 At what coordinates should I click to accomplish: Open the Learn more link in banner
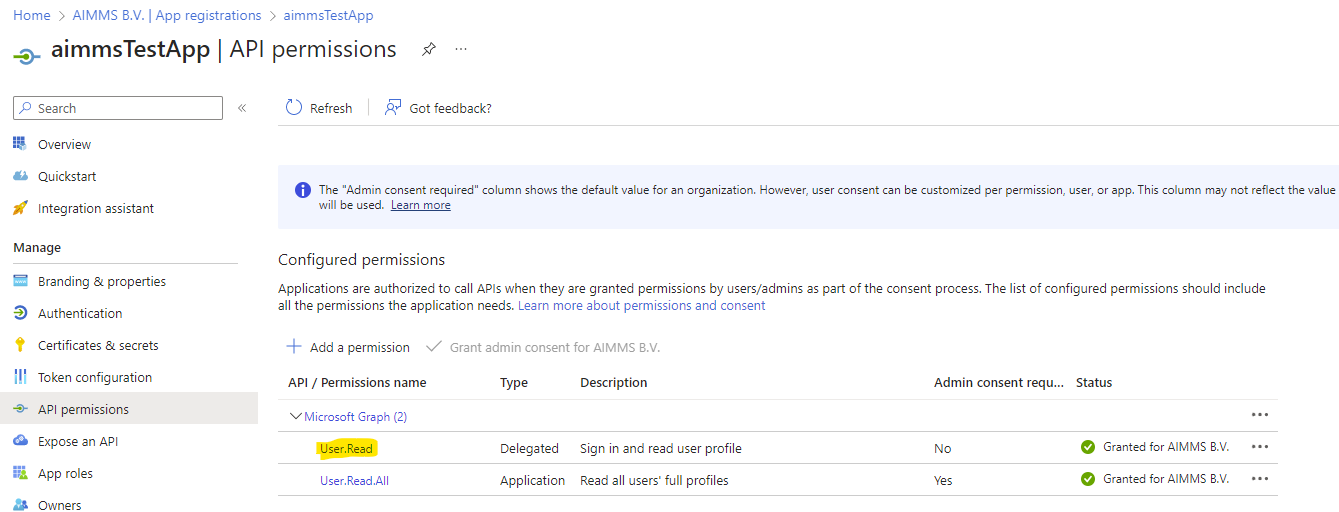point(420,205)
